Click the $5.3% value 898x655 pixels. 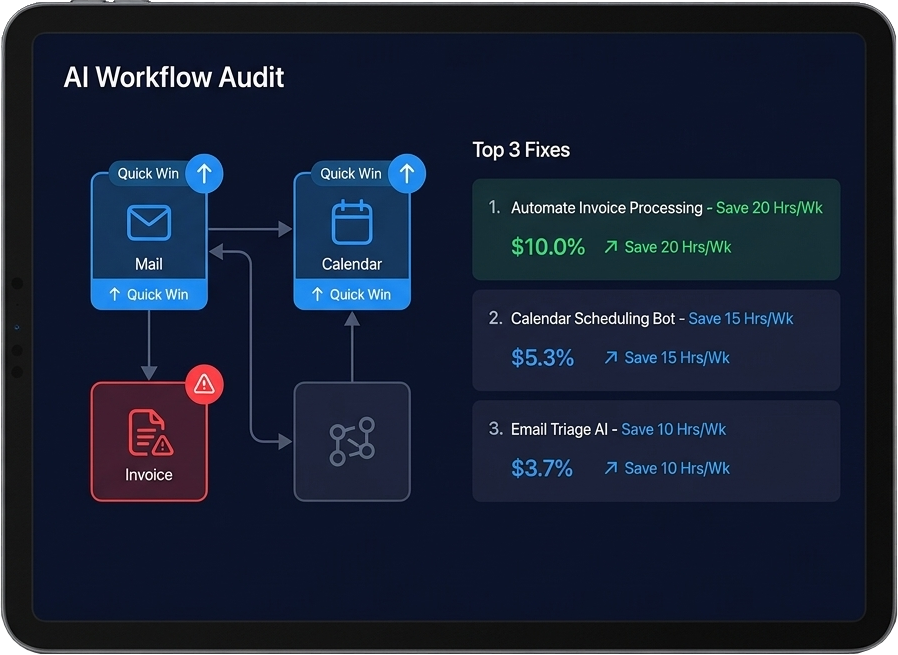tap(542, 358)
